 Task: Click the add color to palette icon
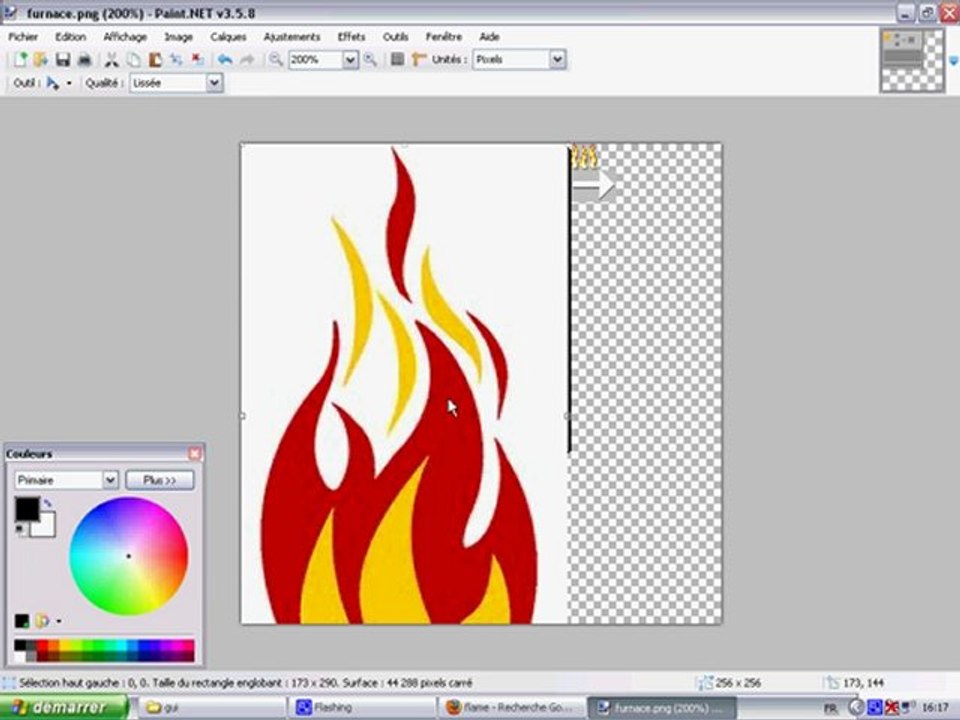click(22, 621)
